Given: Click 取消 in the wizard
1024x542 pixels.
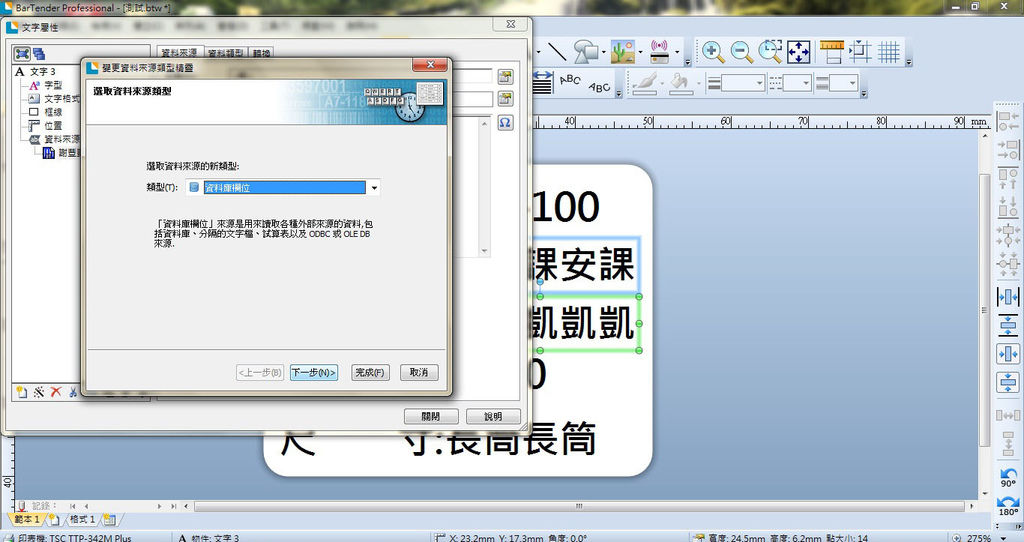Looking at the screenshot, I should [419, 372].
